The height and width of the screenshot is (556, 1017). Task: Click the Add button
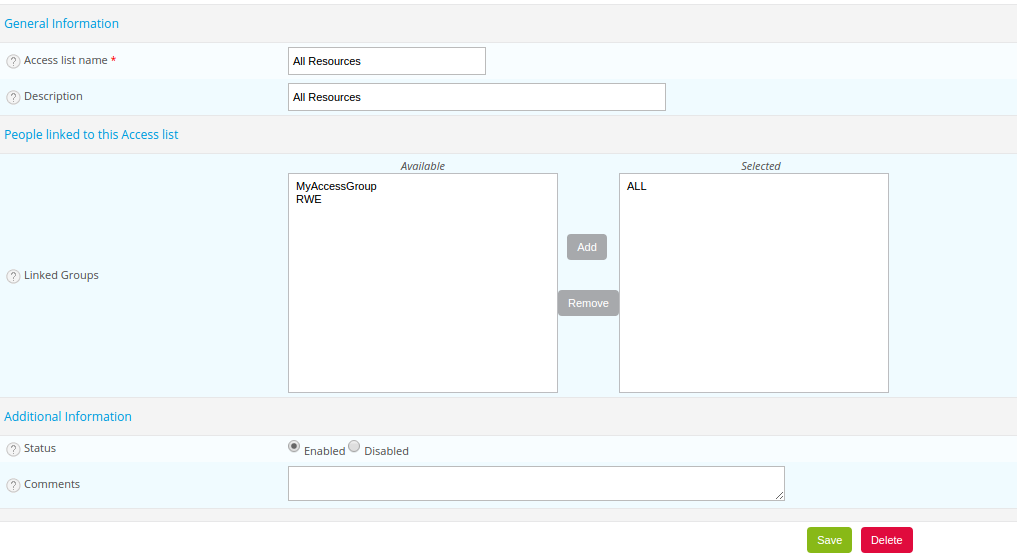[587, 247]
